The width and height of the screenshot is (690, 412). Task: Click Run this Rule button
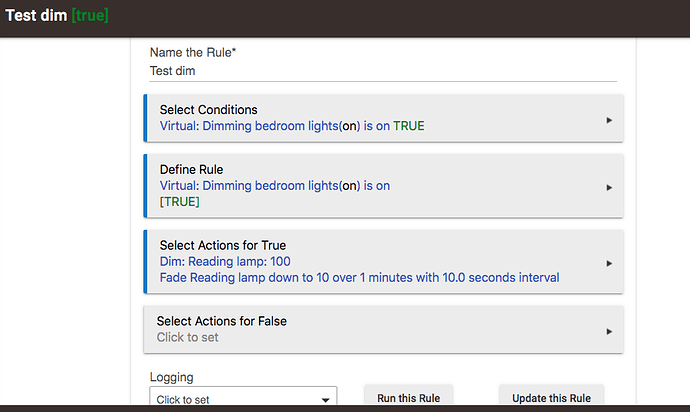pyautogui.click(x=408, y=396)
